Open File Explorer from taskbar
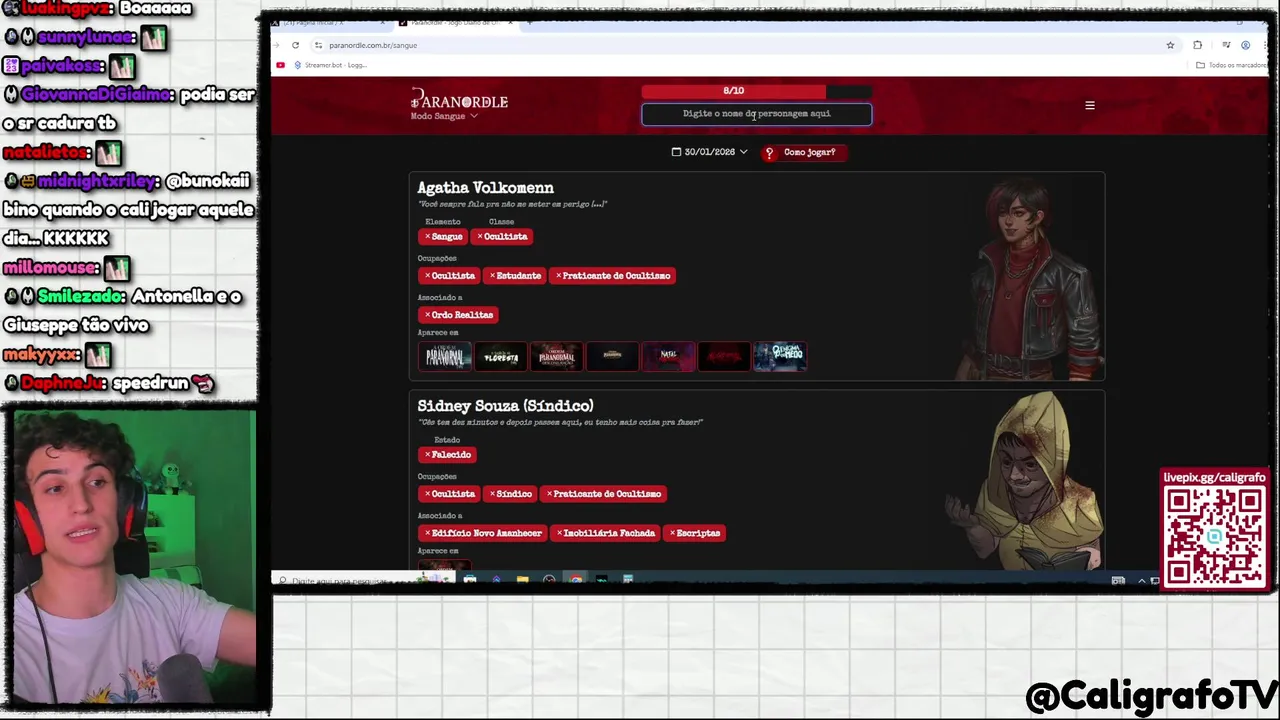This screenshot has width=1280, height=720. pos(522,580)
